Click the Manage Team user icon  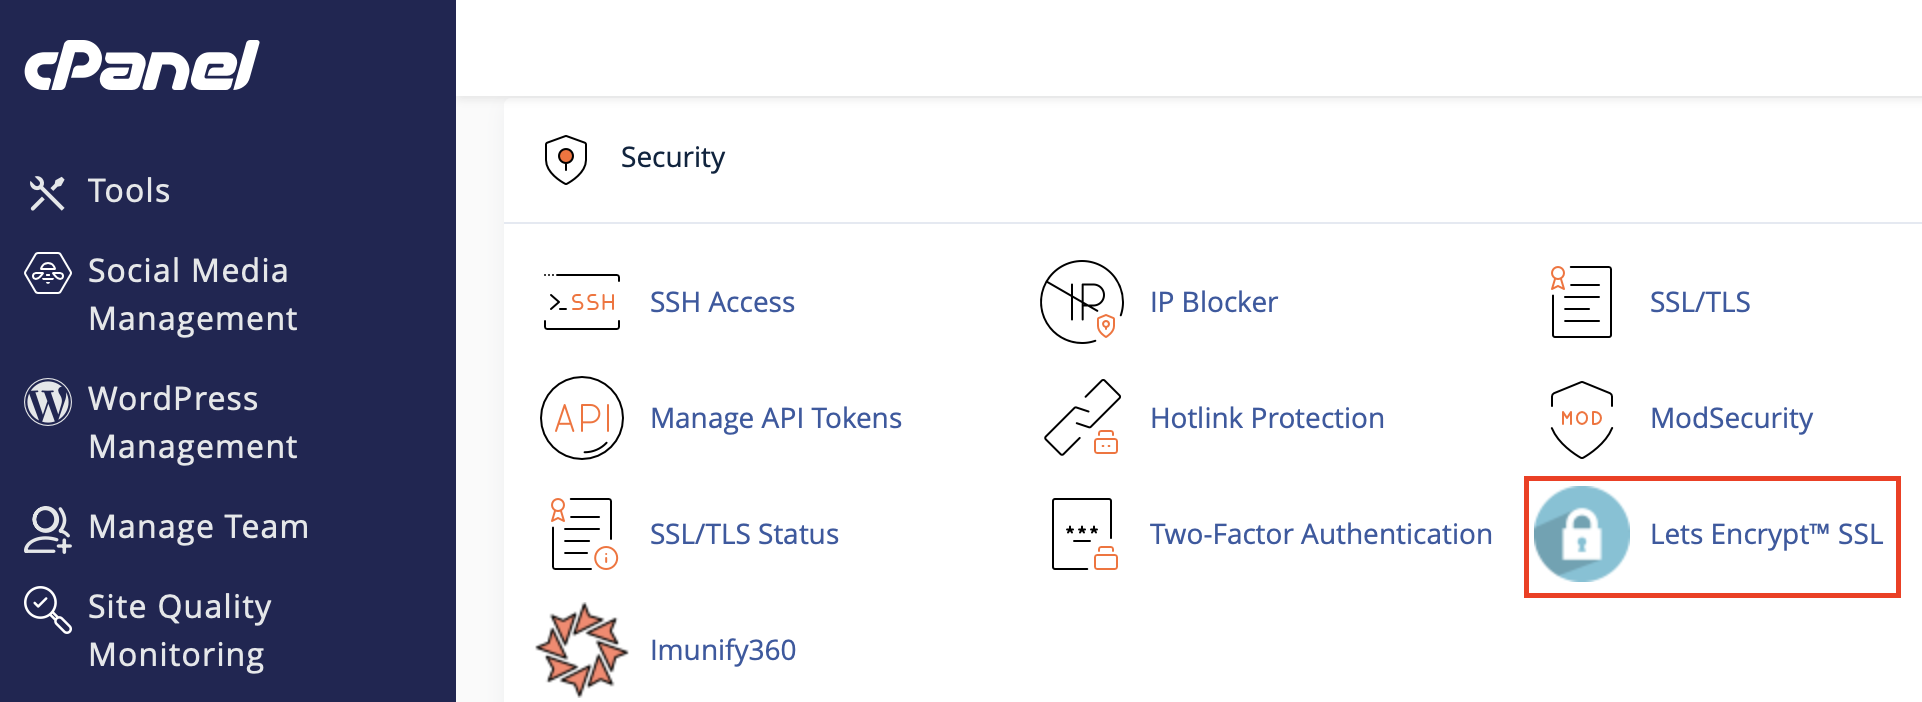click(x=48, y=529)
